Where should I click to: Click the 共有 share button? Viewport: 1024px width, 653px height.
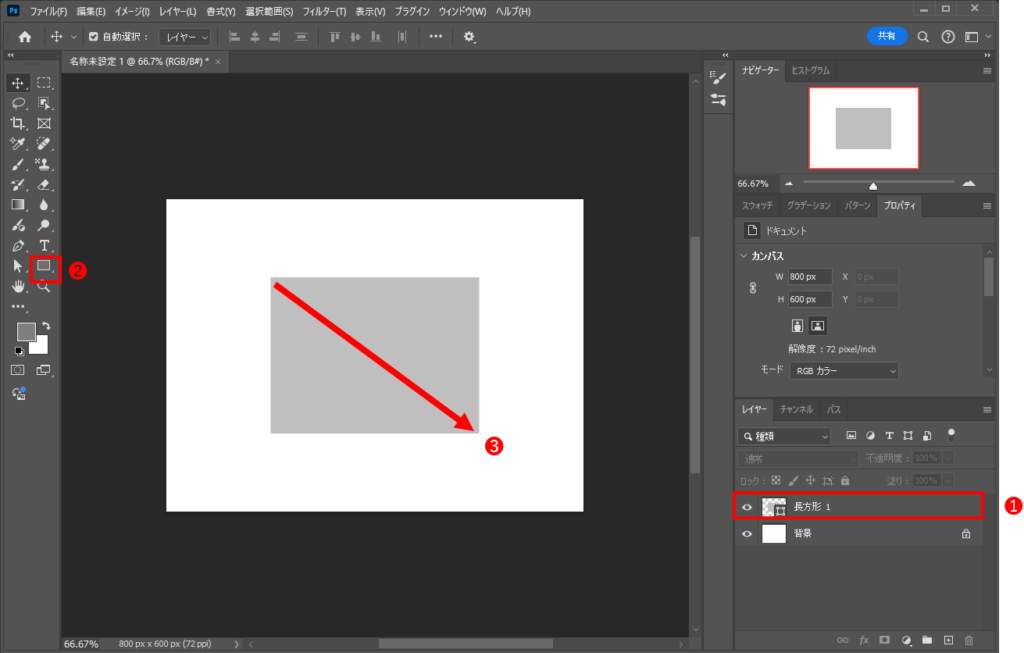click(886, 36)
